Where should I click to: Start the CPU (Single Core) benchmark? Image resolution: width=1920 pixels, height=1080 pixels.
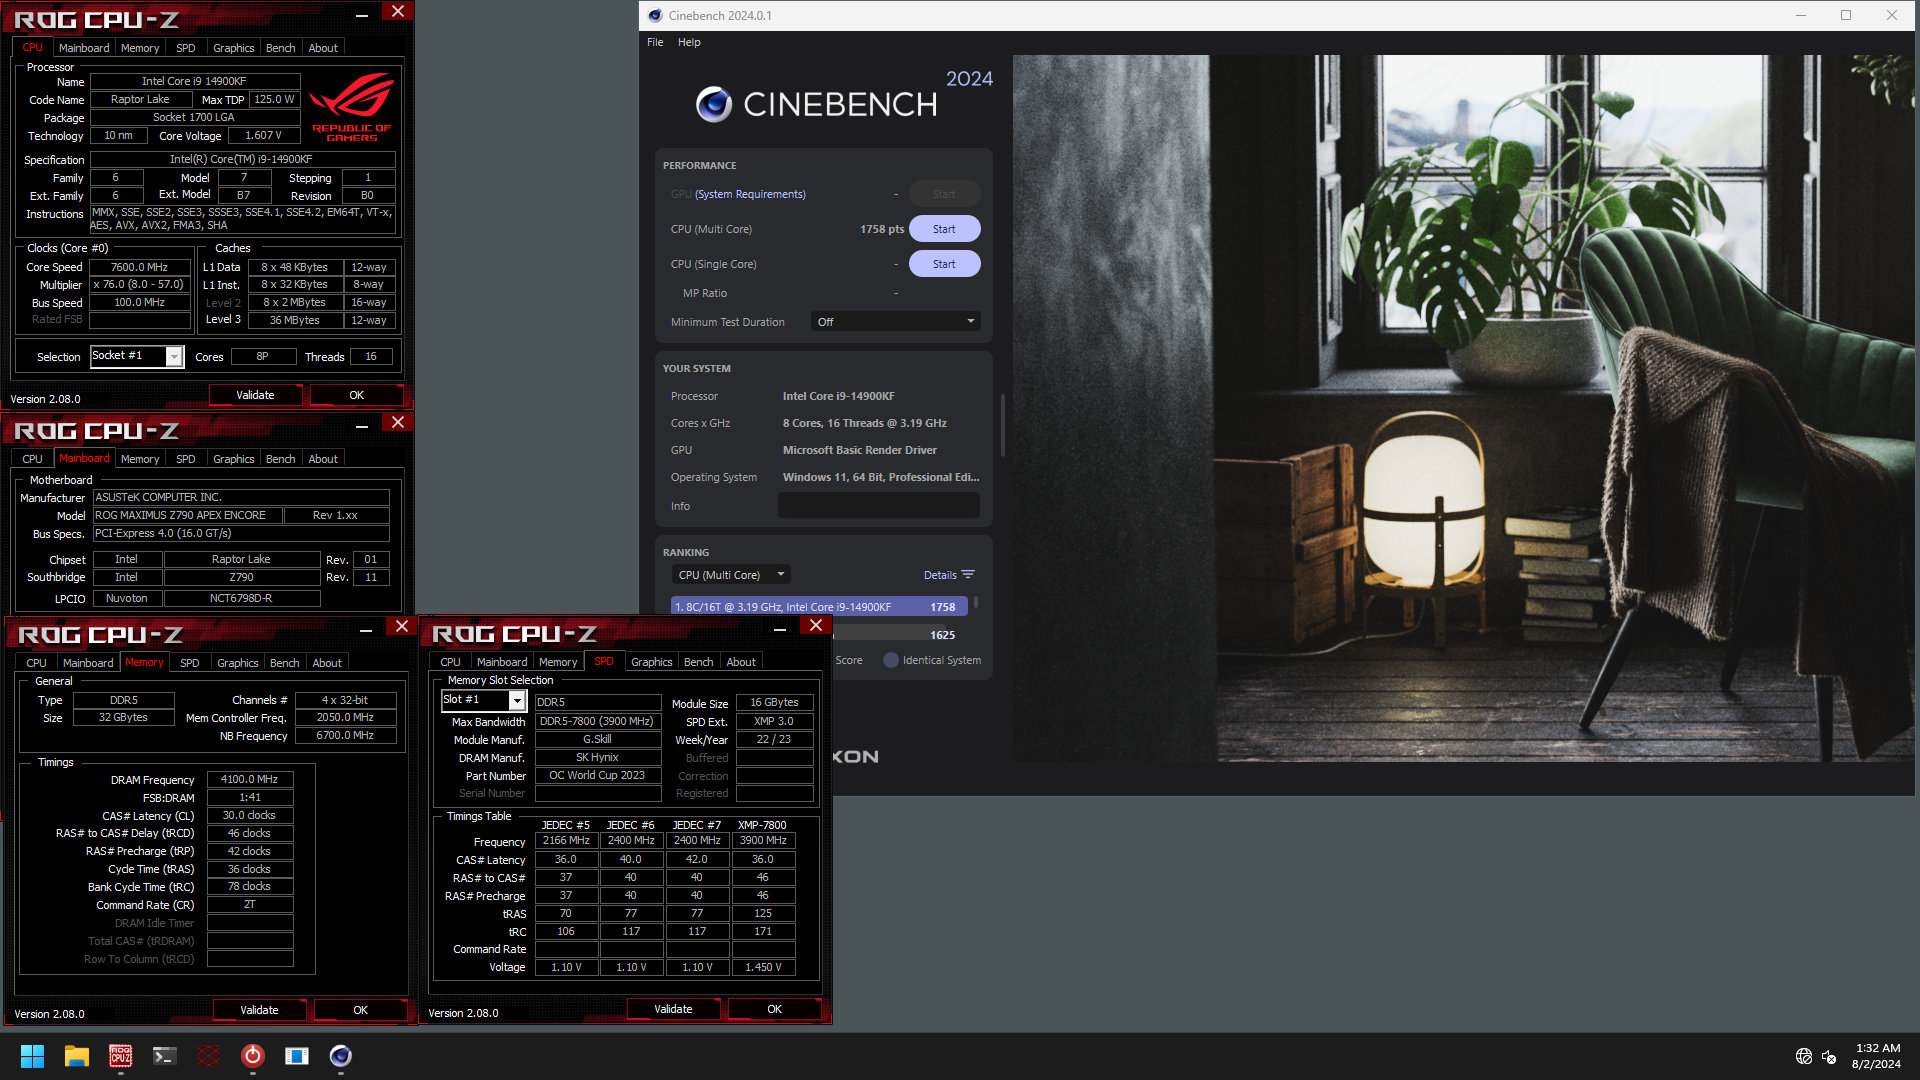pyautogui.click(x=944, y=264)
